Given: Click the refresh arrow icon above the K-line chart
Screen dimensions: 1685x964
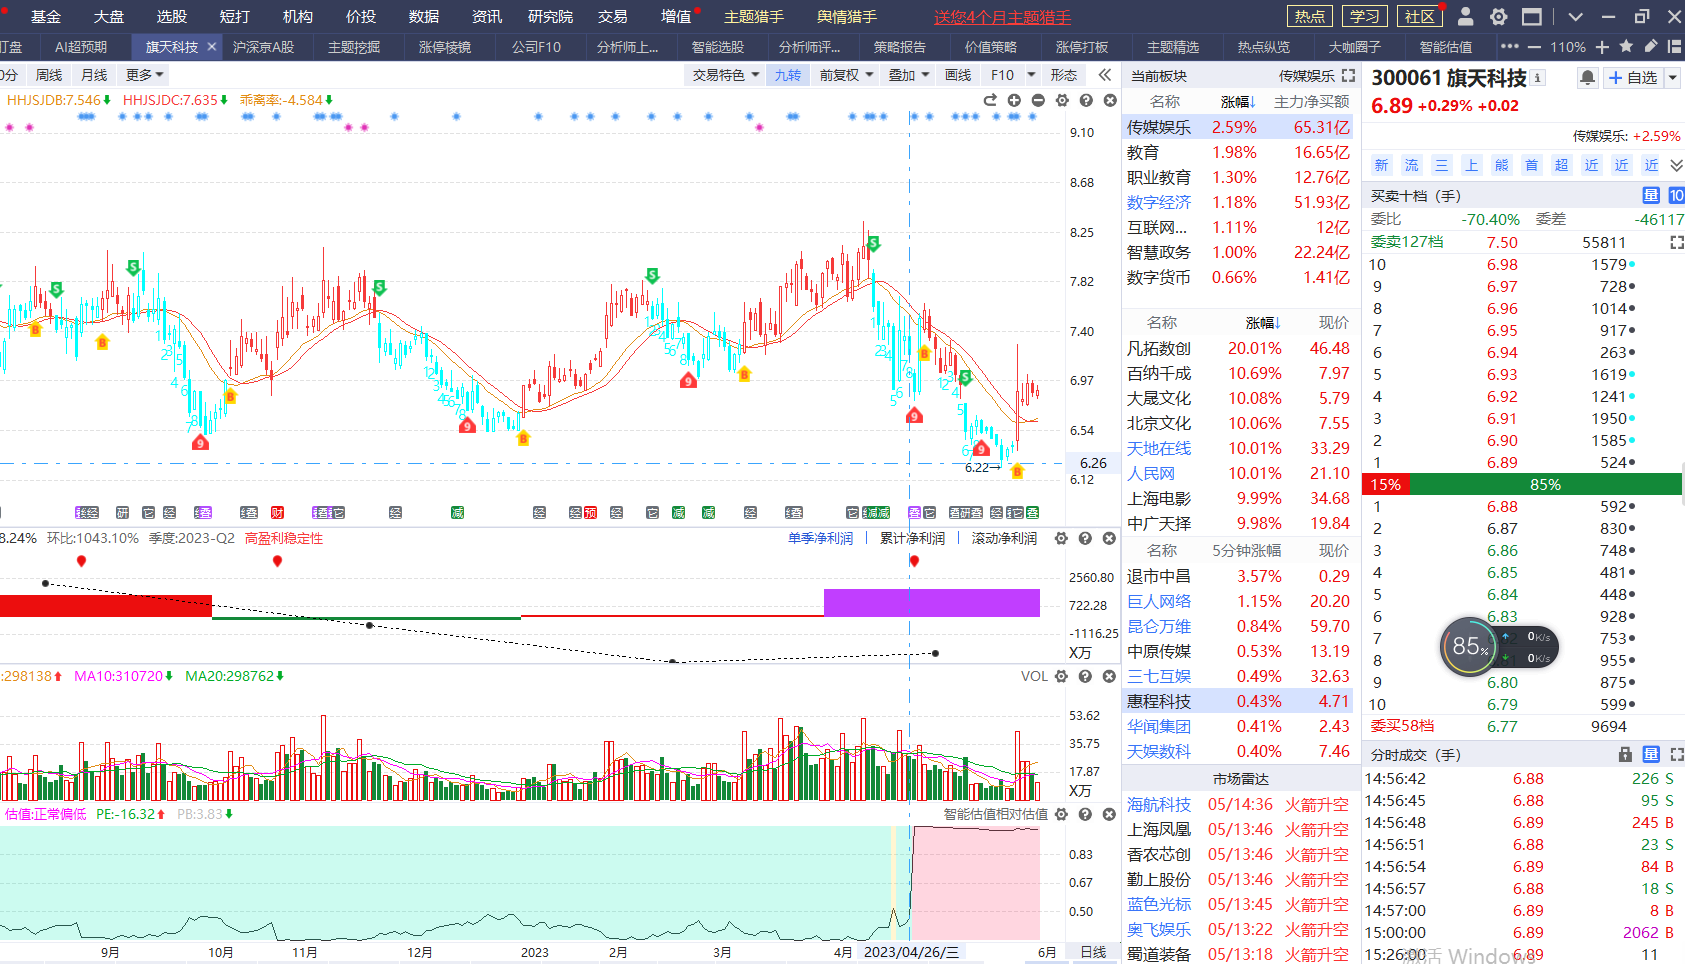Looking at the screenshot, I should point(990,100).
